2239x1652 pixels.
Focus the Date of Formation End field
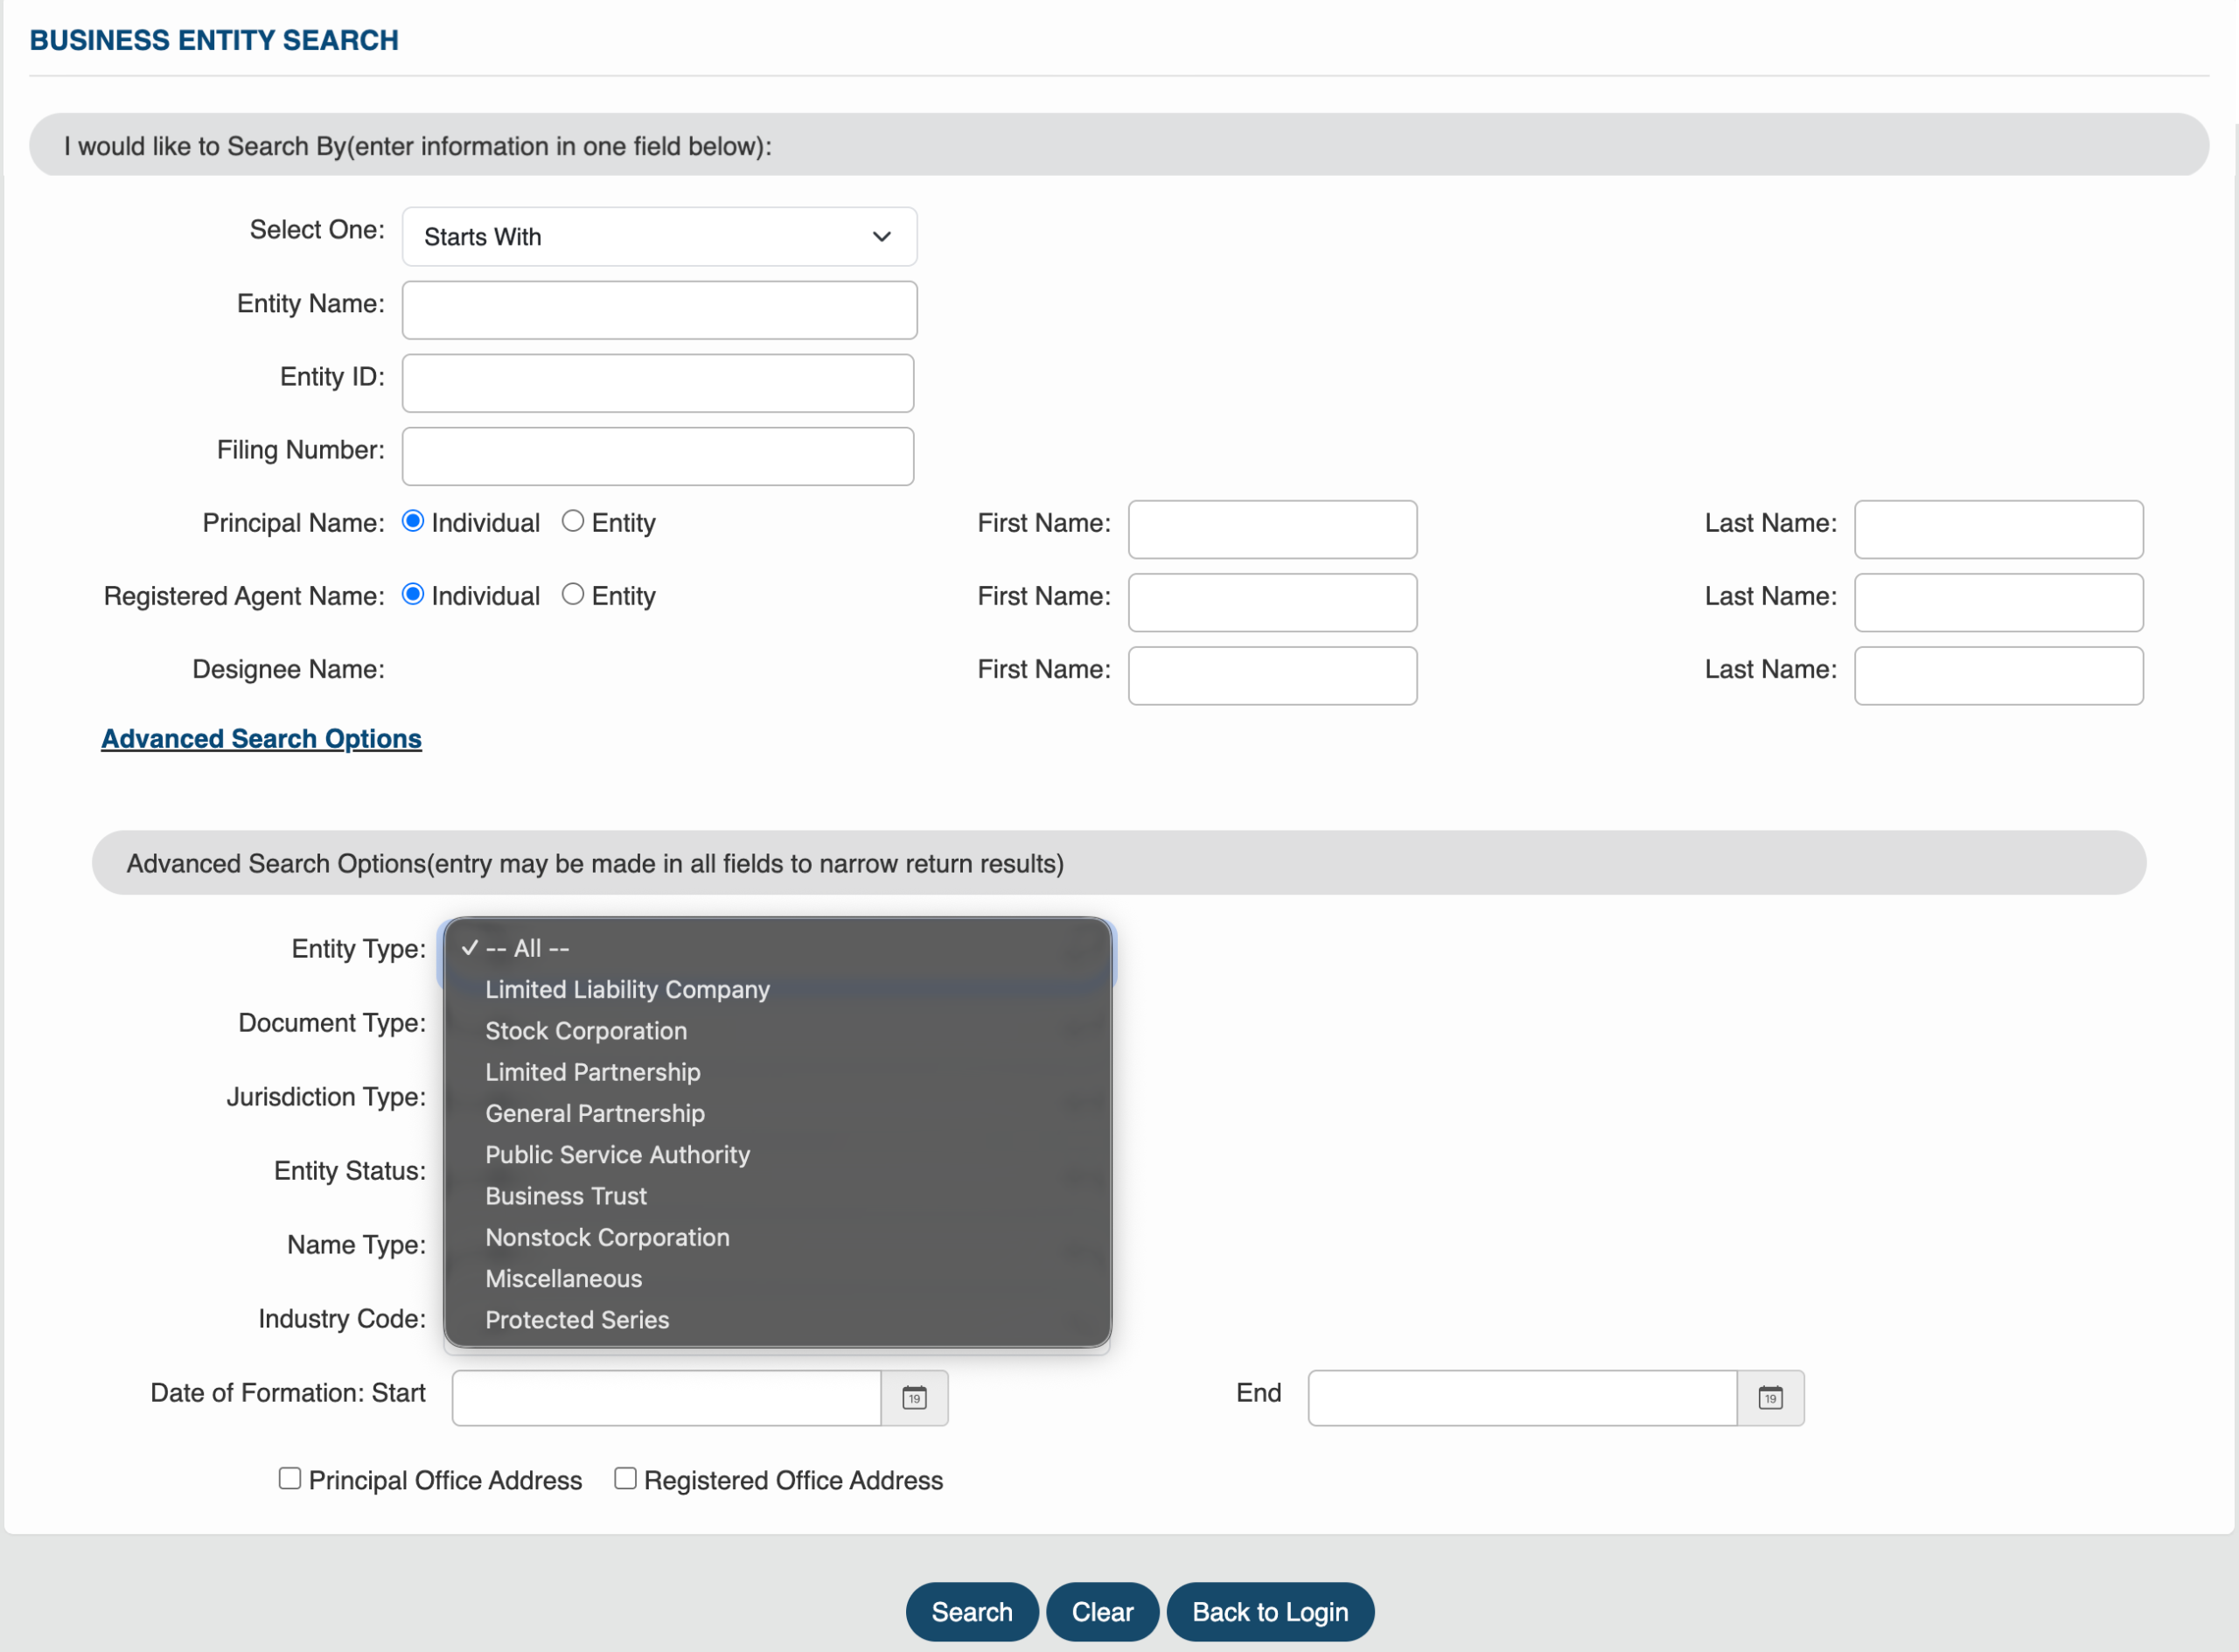coord(1523,1398)
